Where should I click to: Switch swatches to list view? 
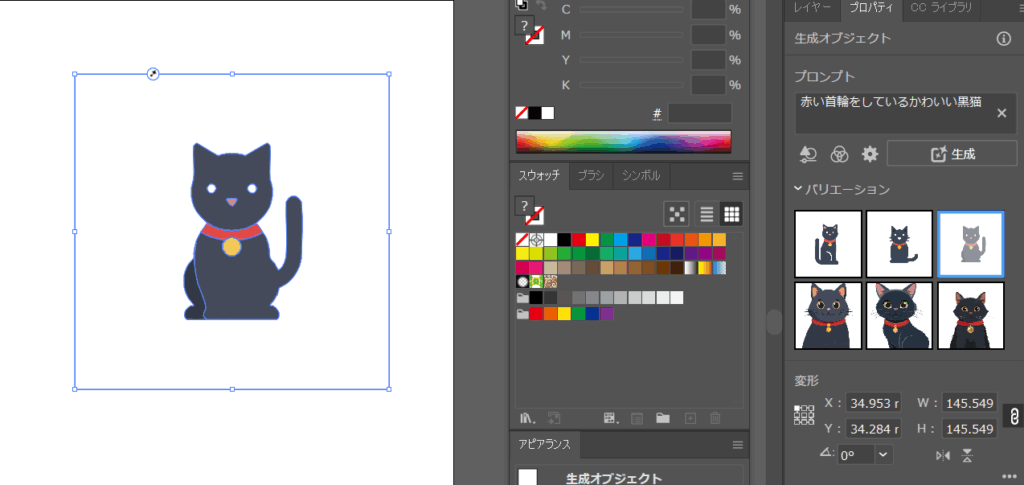706,213
